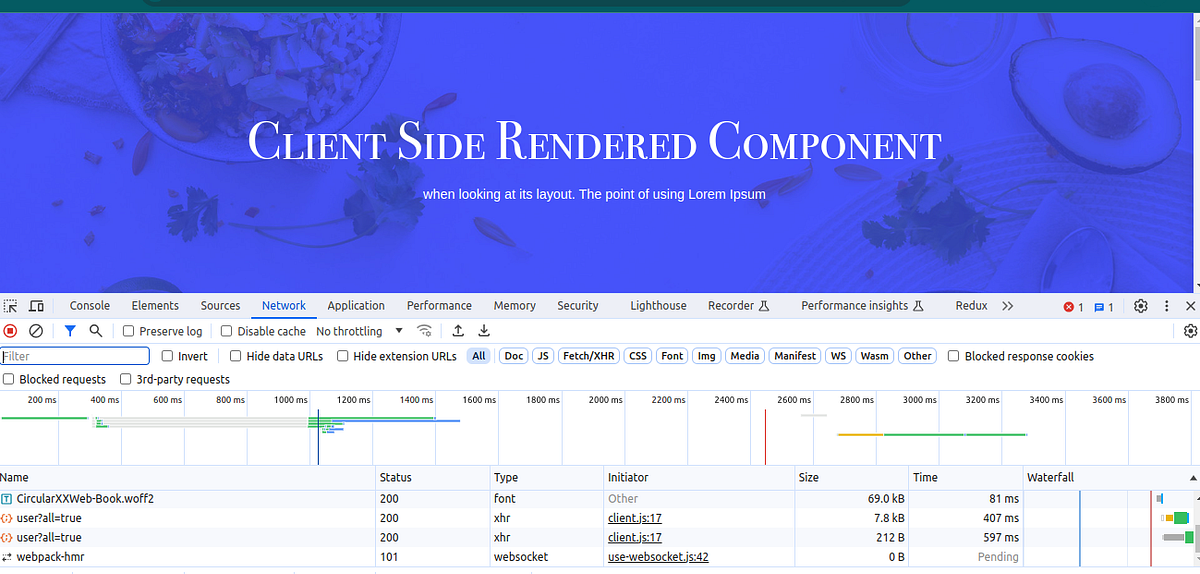Viewport: 1200px width, 574px height.
Task: Check 3rd-party requests option
Action: tap(126, 379)
